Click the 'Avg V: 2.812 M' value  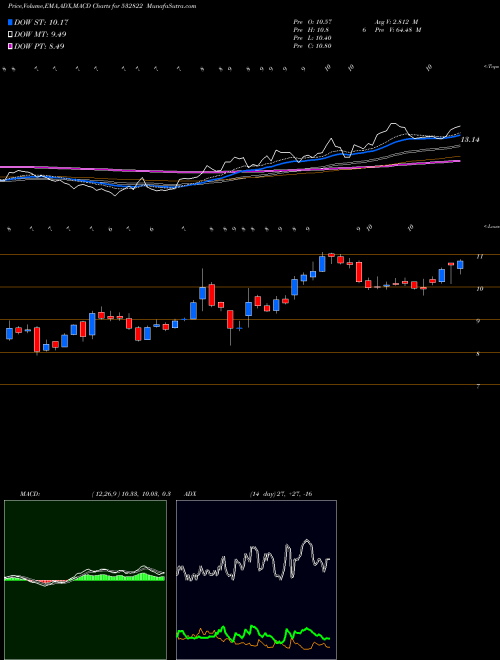point(397,22)
